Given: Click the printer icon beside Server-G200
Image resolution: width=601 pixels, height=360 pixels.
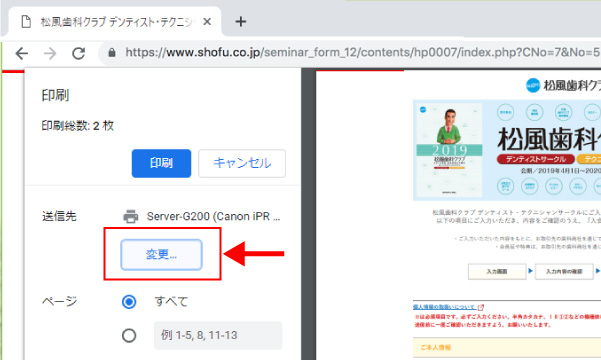Looking at the screenshot, I should (x=131, y=217).
